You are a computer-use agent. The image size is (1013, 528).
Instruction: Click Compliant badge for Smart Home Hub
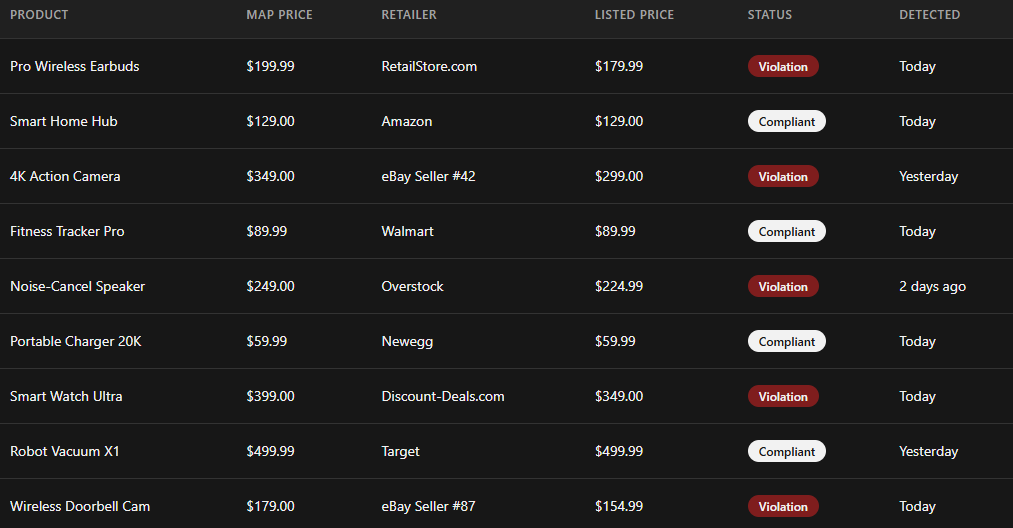(x=786, y=122)
